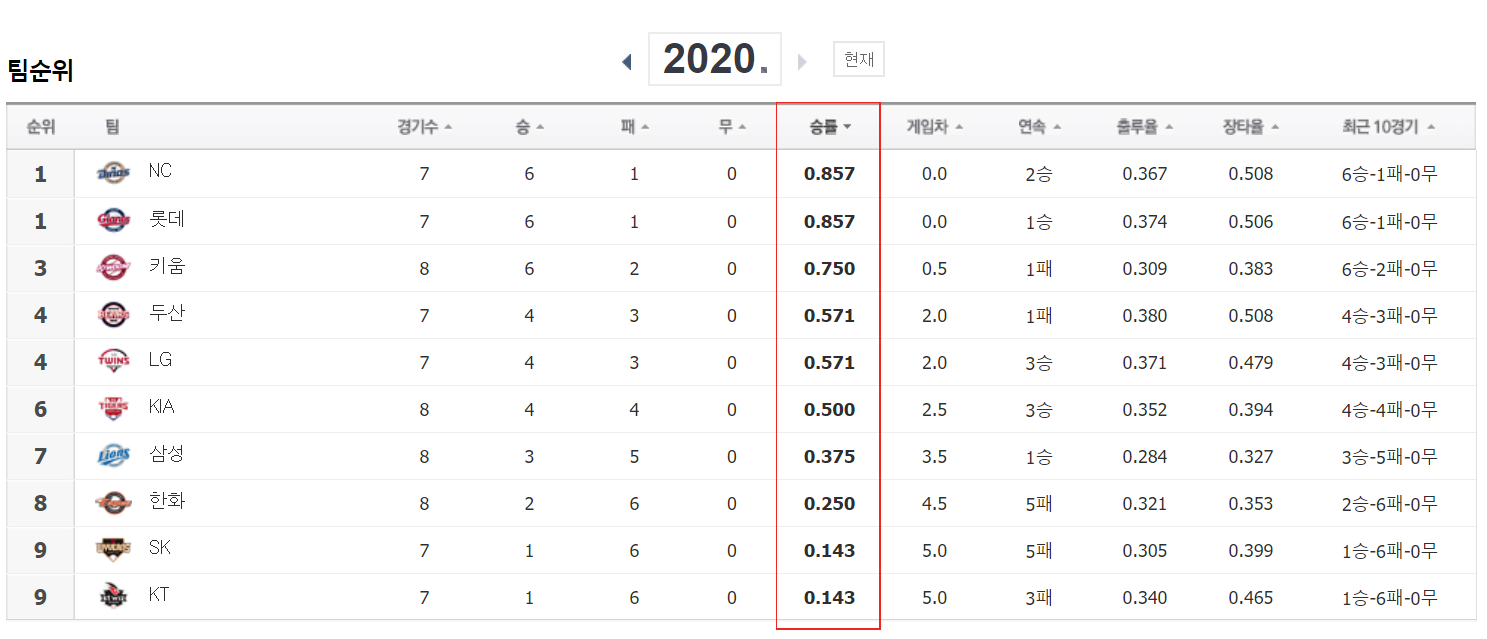Screen dimensions: 1487x639
Task: Click the Doosan Bears team logo
Action: pos(113,315)
